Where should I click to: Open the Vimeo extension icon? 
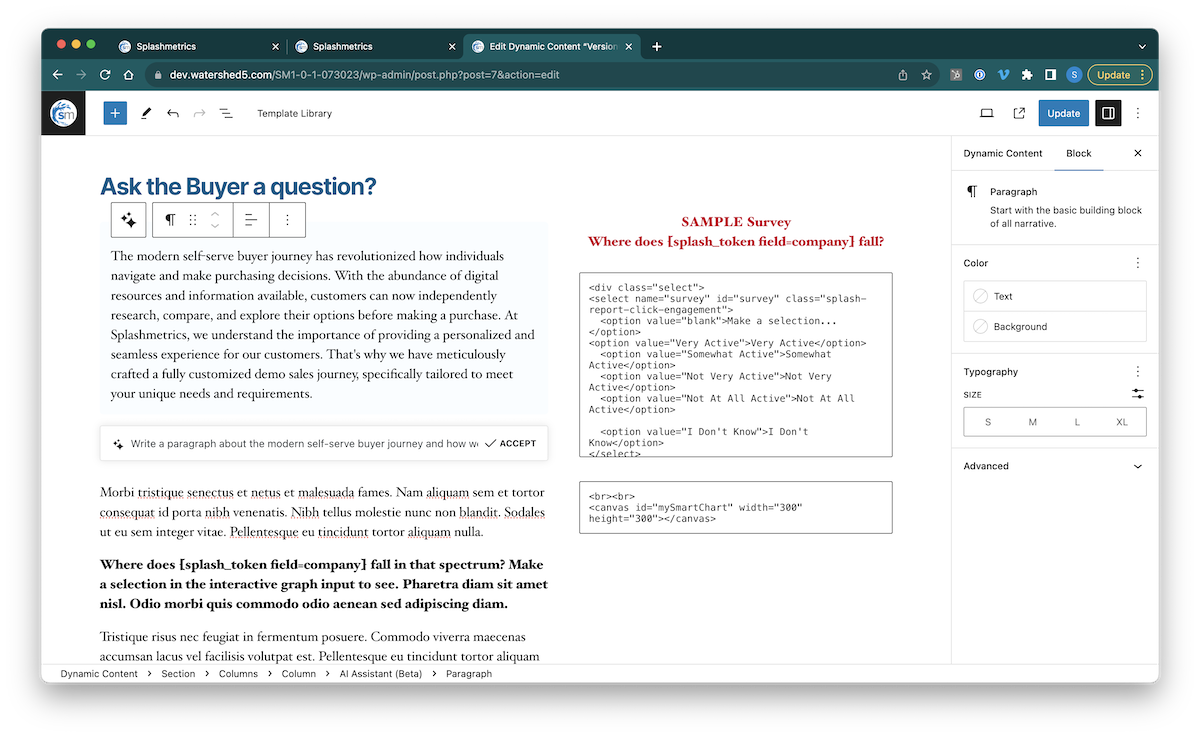[1003, 74]
